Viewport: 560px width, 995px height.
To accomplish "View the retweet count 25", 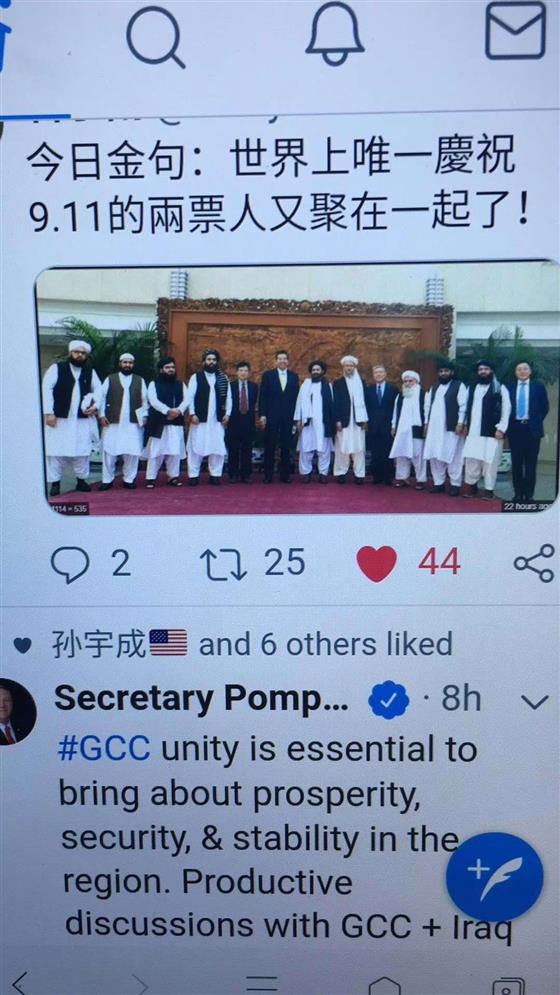I will click(284, 562).
